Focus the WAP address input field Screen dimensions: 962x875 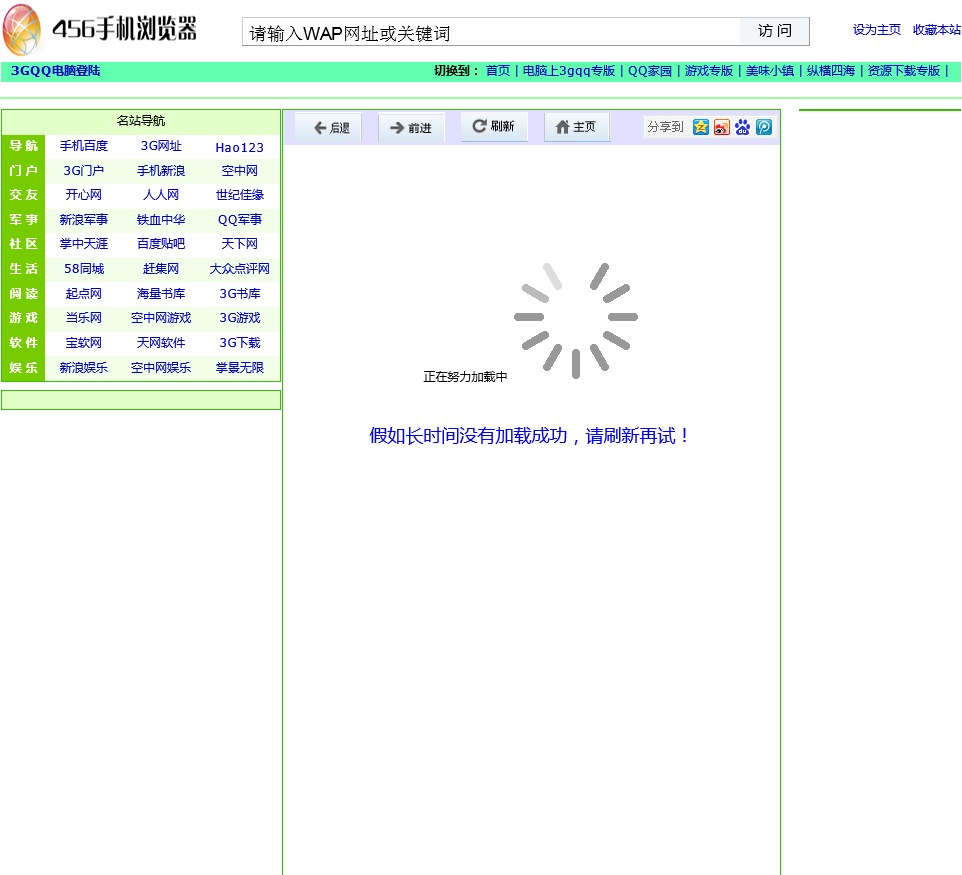[491, 32]
